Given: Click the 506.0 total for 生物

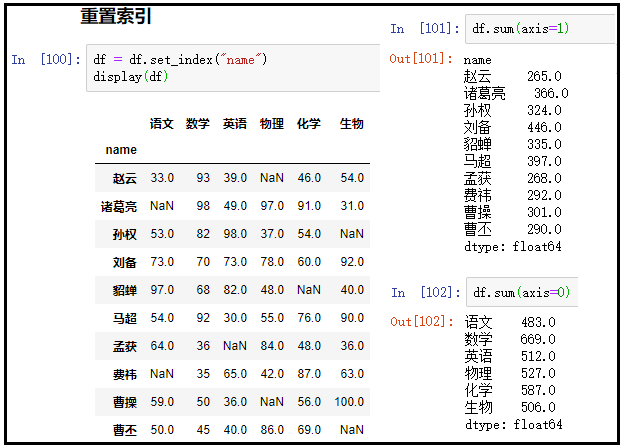Looking at the screenshot, I should pyautogui.click(x=538, y=407).
